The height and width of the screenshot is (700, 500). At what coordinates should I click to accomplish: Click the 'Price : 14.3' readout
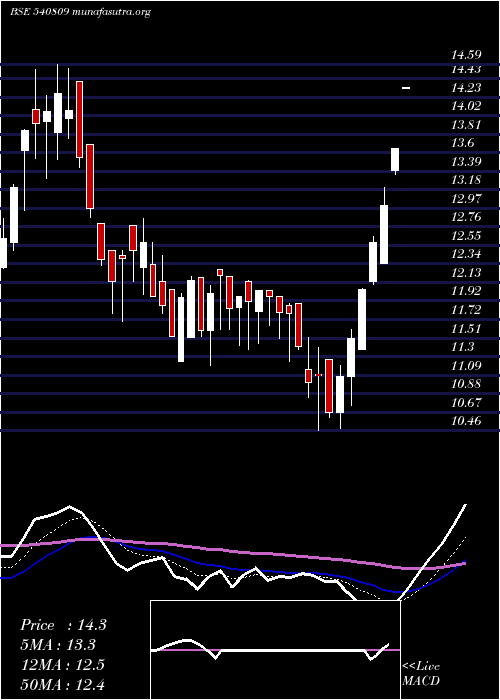click(63, 625)
